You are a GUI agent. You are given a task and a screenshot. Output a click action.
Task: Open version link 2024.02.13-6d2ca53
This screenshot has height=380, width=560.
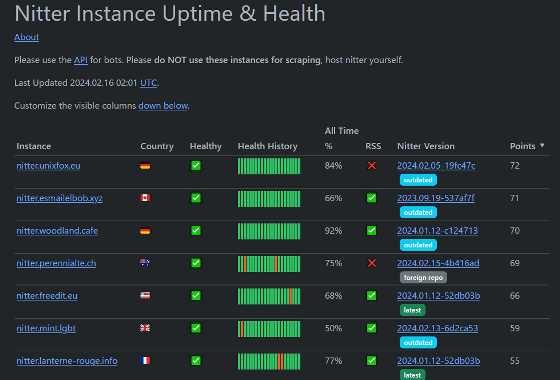438,328
